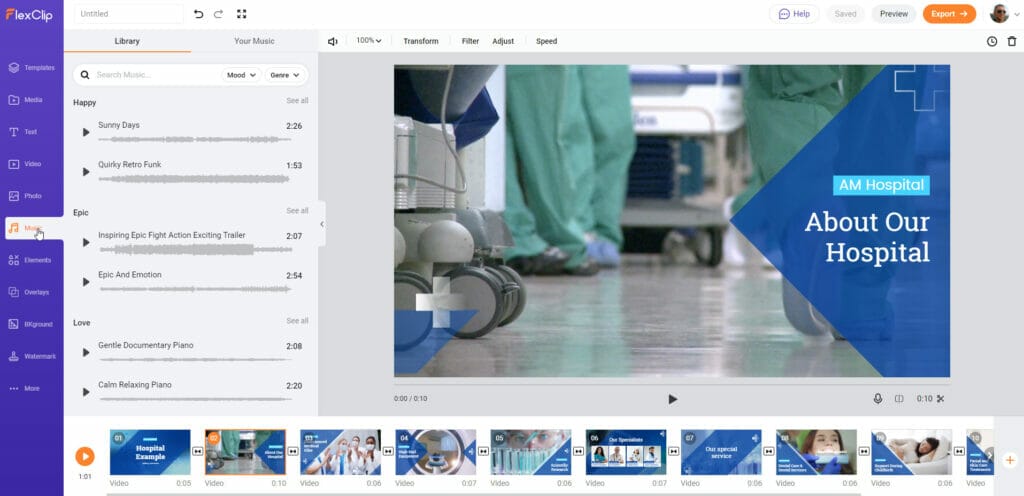The height and width of the screenshot is (496, 1024).
Task: Play the video in the preview canvas
Action: click(673, 399)
